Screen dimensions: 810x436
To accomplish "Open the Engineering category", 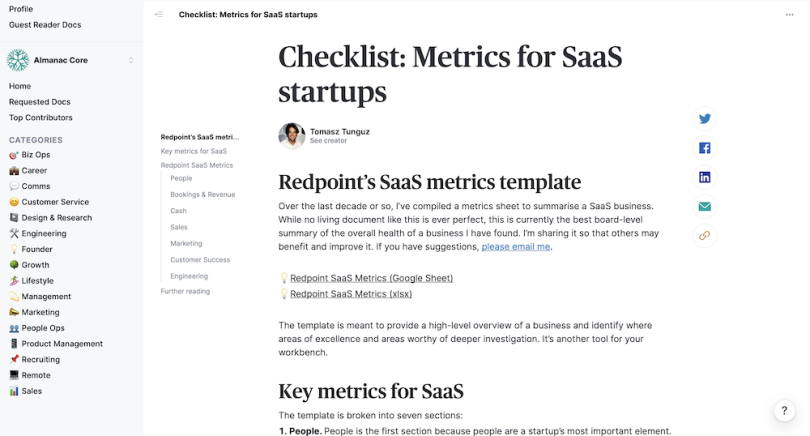I will 44,233.
